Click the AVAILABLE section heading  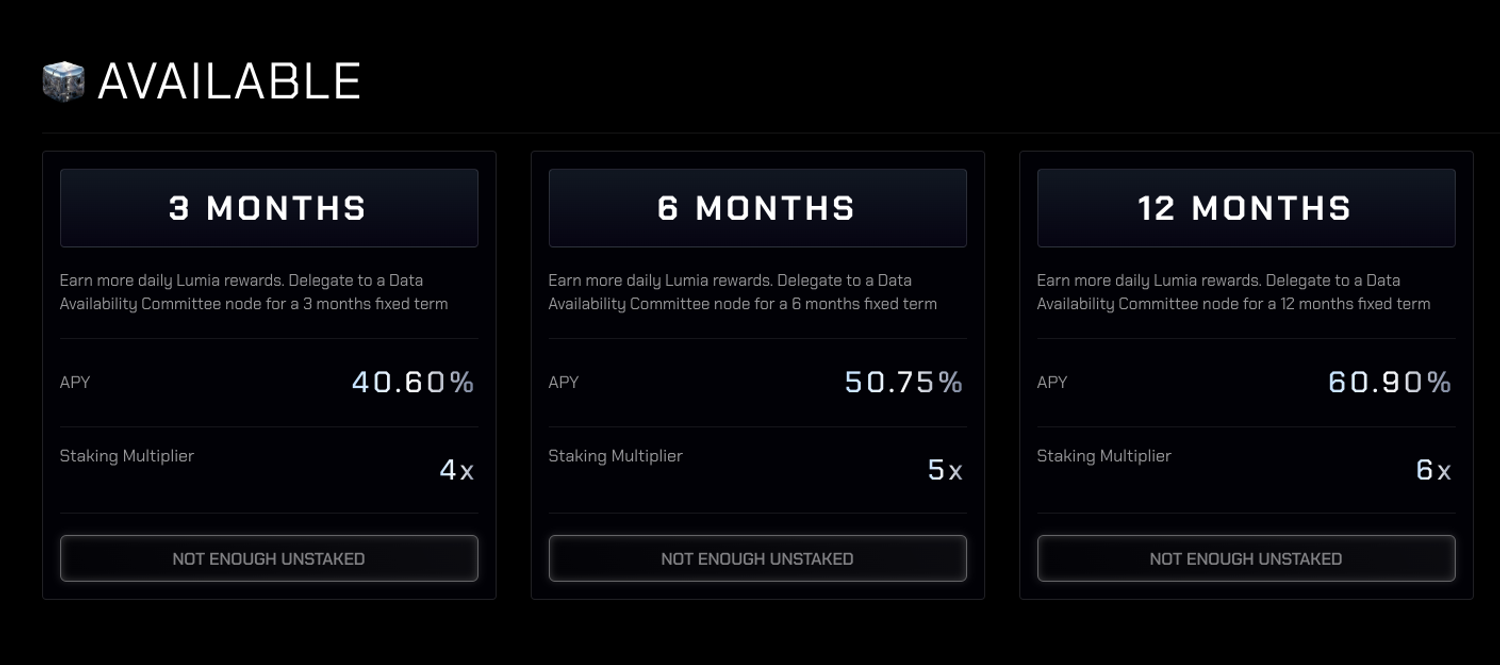[229, 81]
